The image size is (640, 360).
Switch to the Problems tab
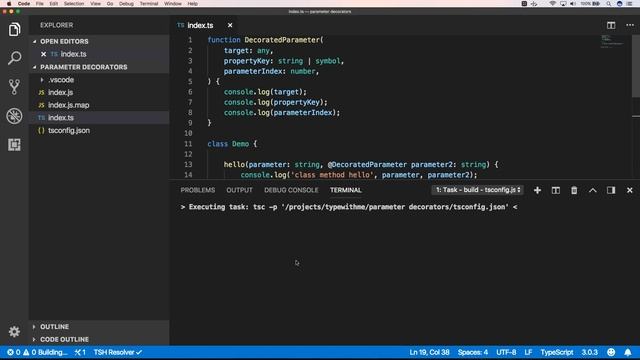point(198,190)
